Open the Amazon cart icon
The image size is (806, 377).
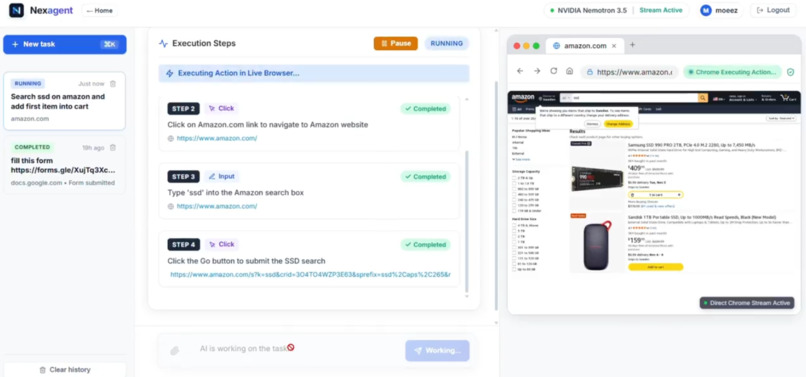pyautogui.click(x=787, y=97)
